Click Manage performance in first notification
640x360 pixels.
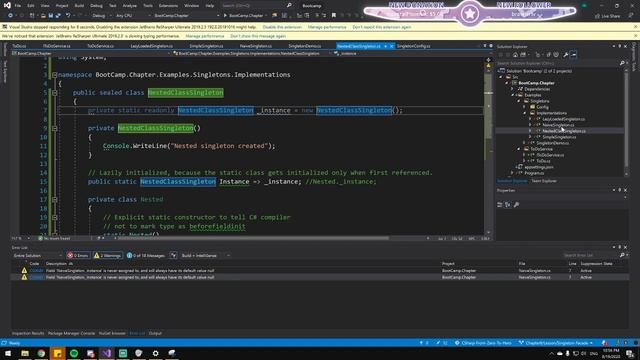point(327,27)
